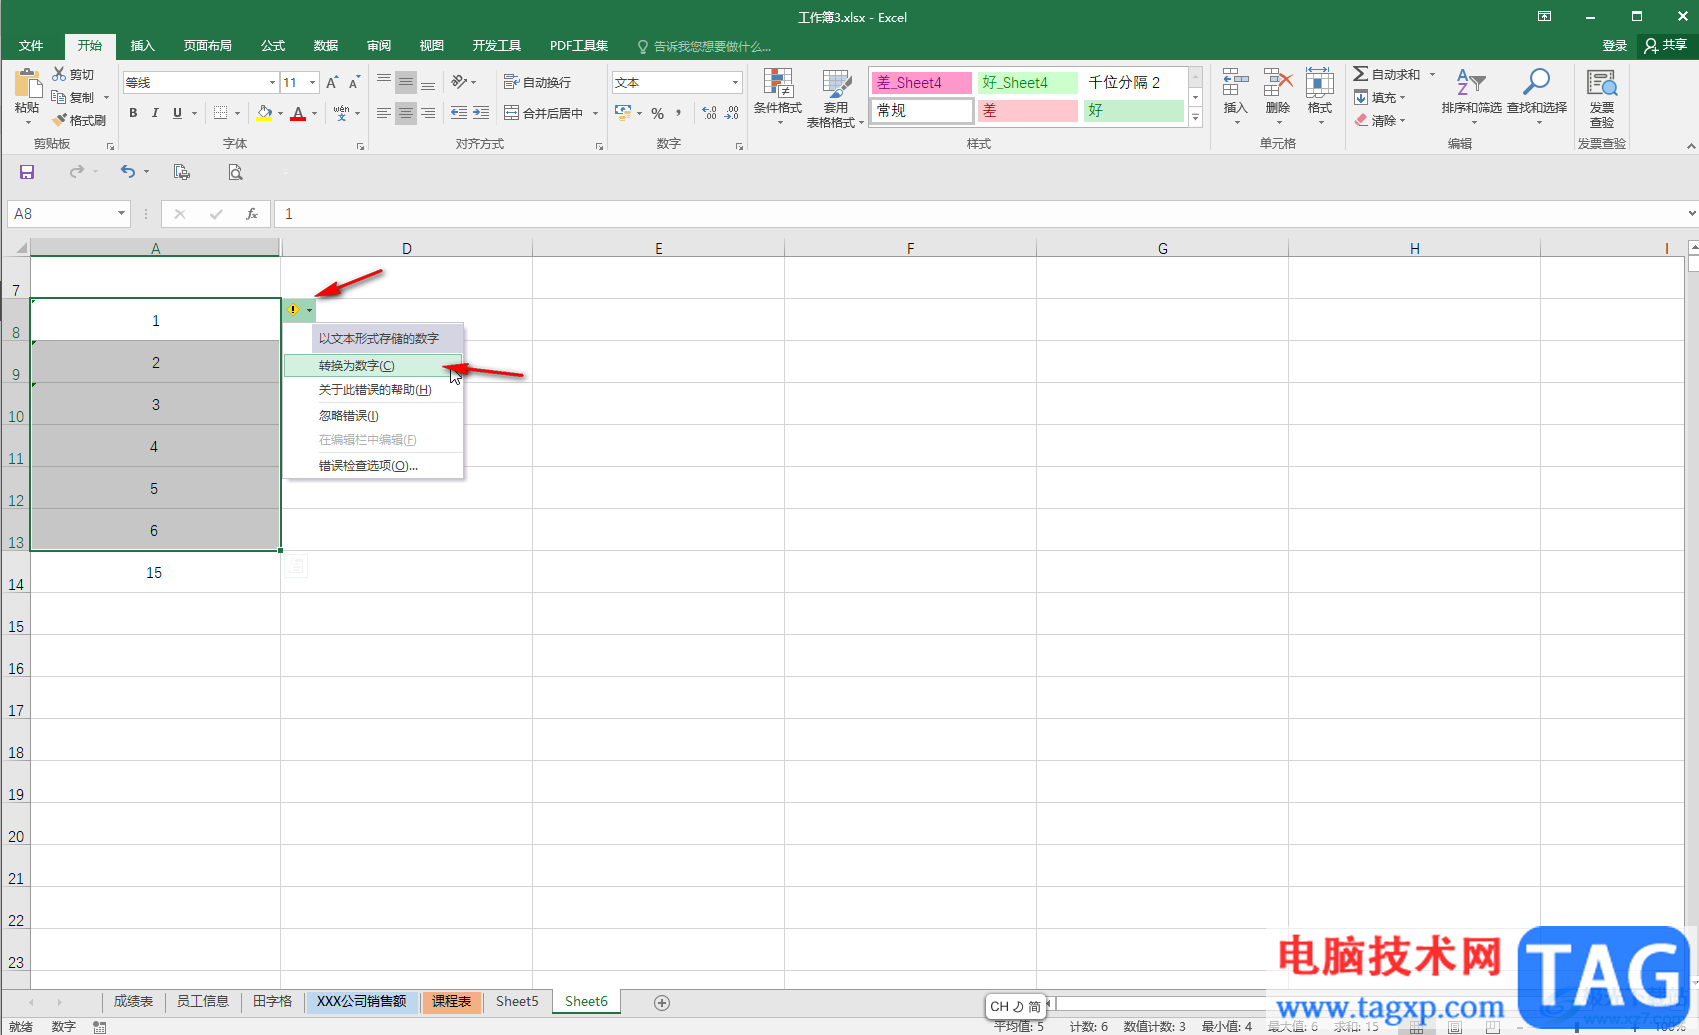Toggle Bold formatting
The height and width of the screenshot is (1035, 1699).
click(133, 113)
